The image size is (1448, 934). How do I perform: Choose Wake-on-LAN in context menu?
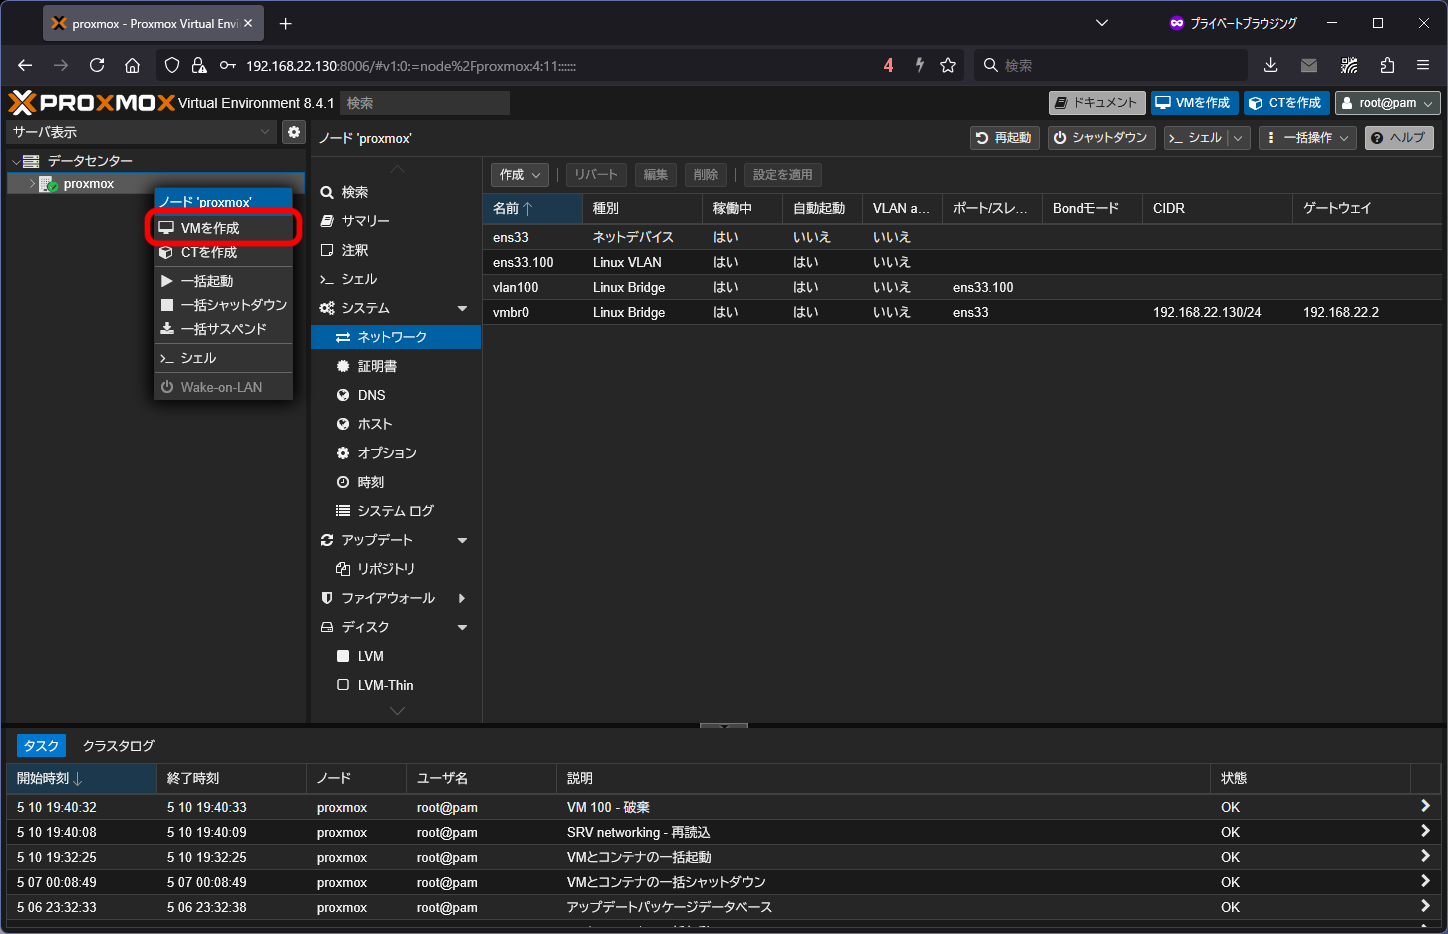click(223, 387)
